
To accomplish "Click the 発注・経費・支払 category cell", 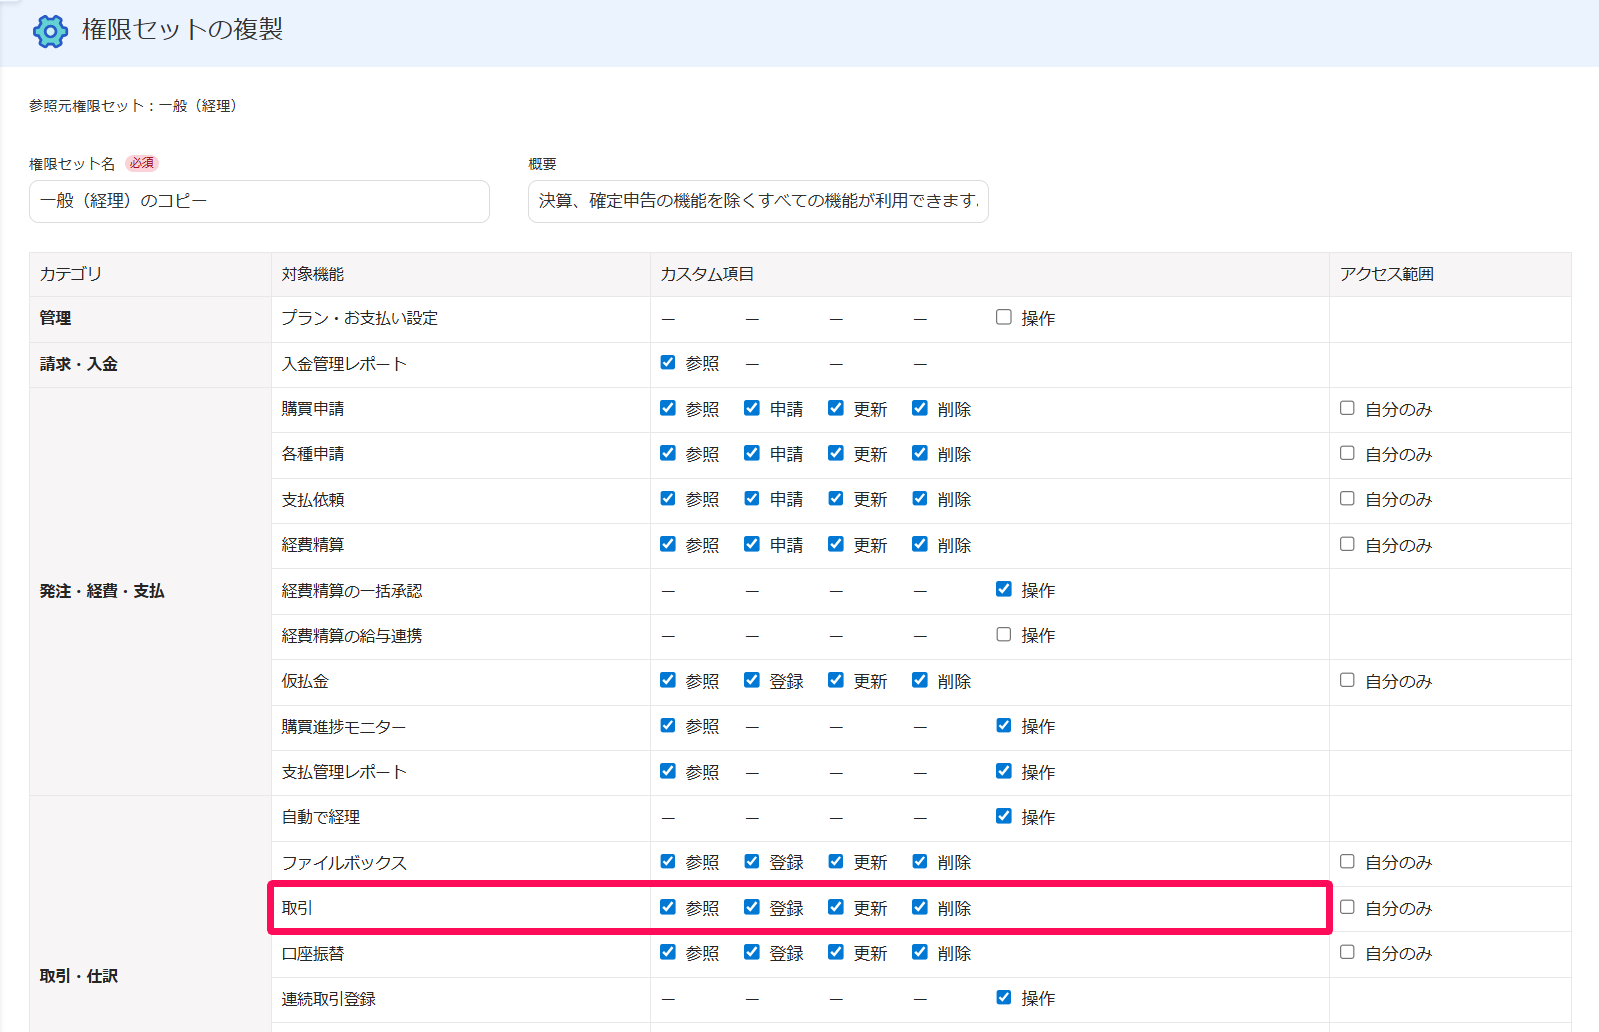I will tap(150, 591).
